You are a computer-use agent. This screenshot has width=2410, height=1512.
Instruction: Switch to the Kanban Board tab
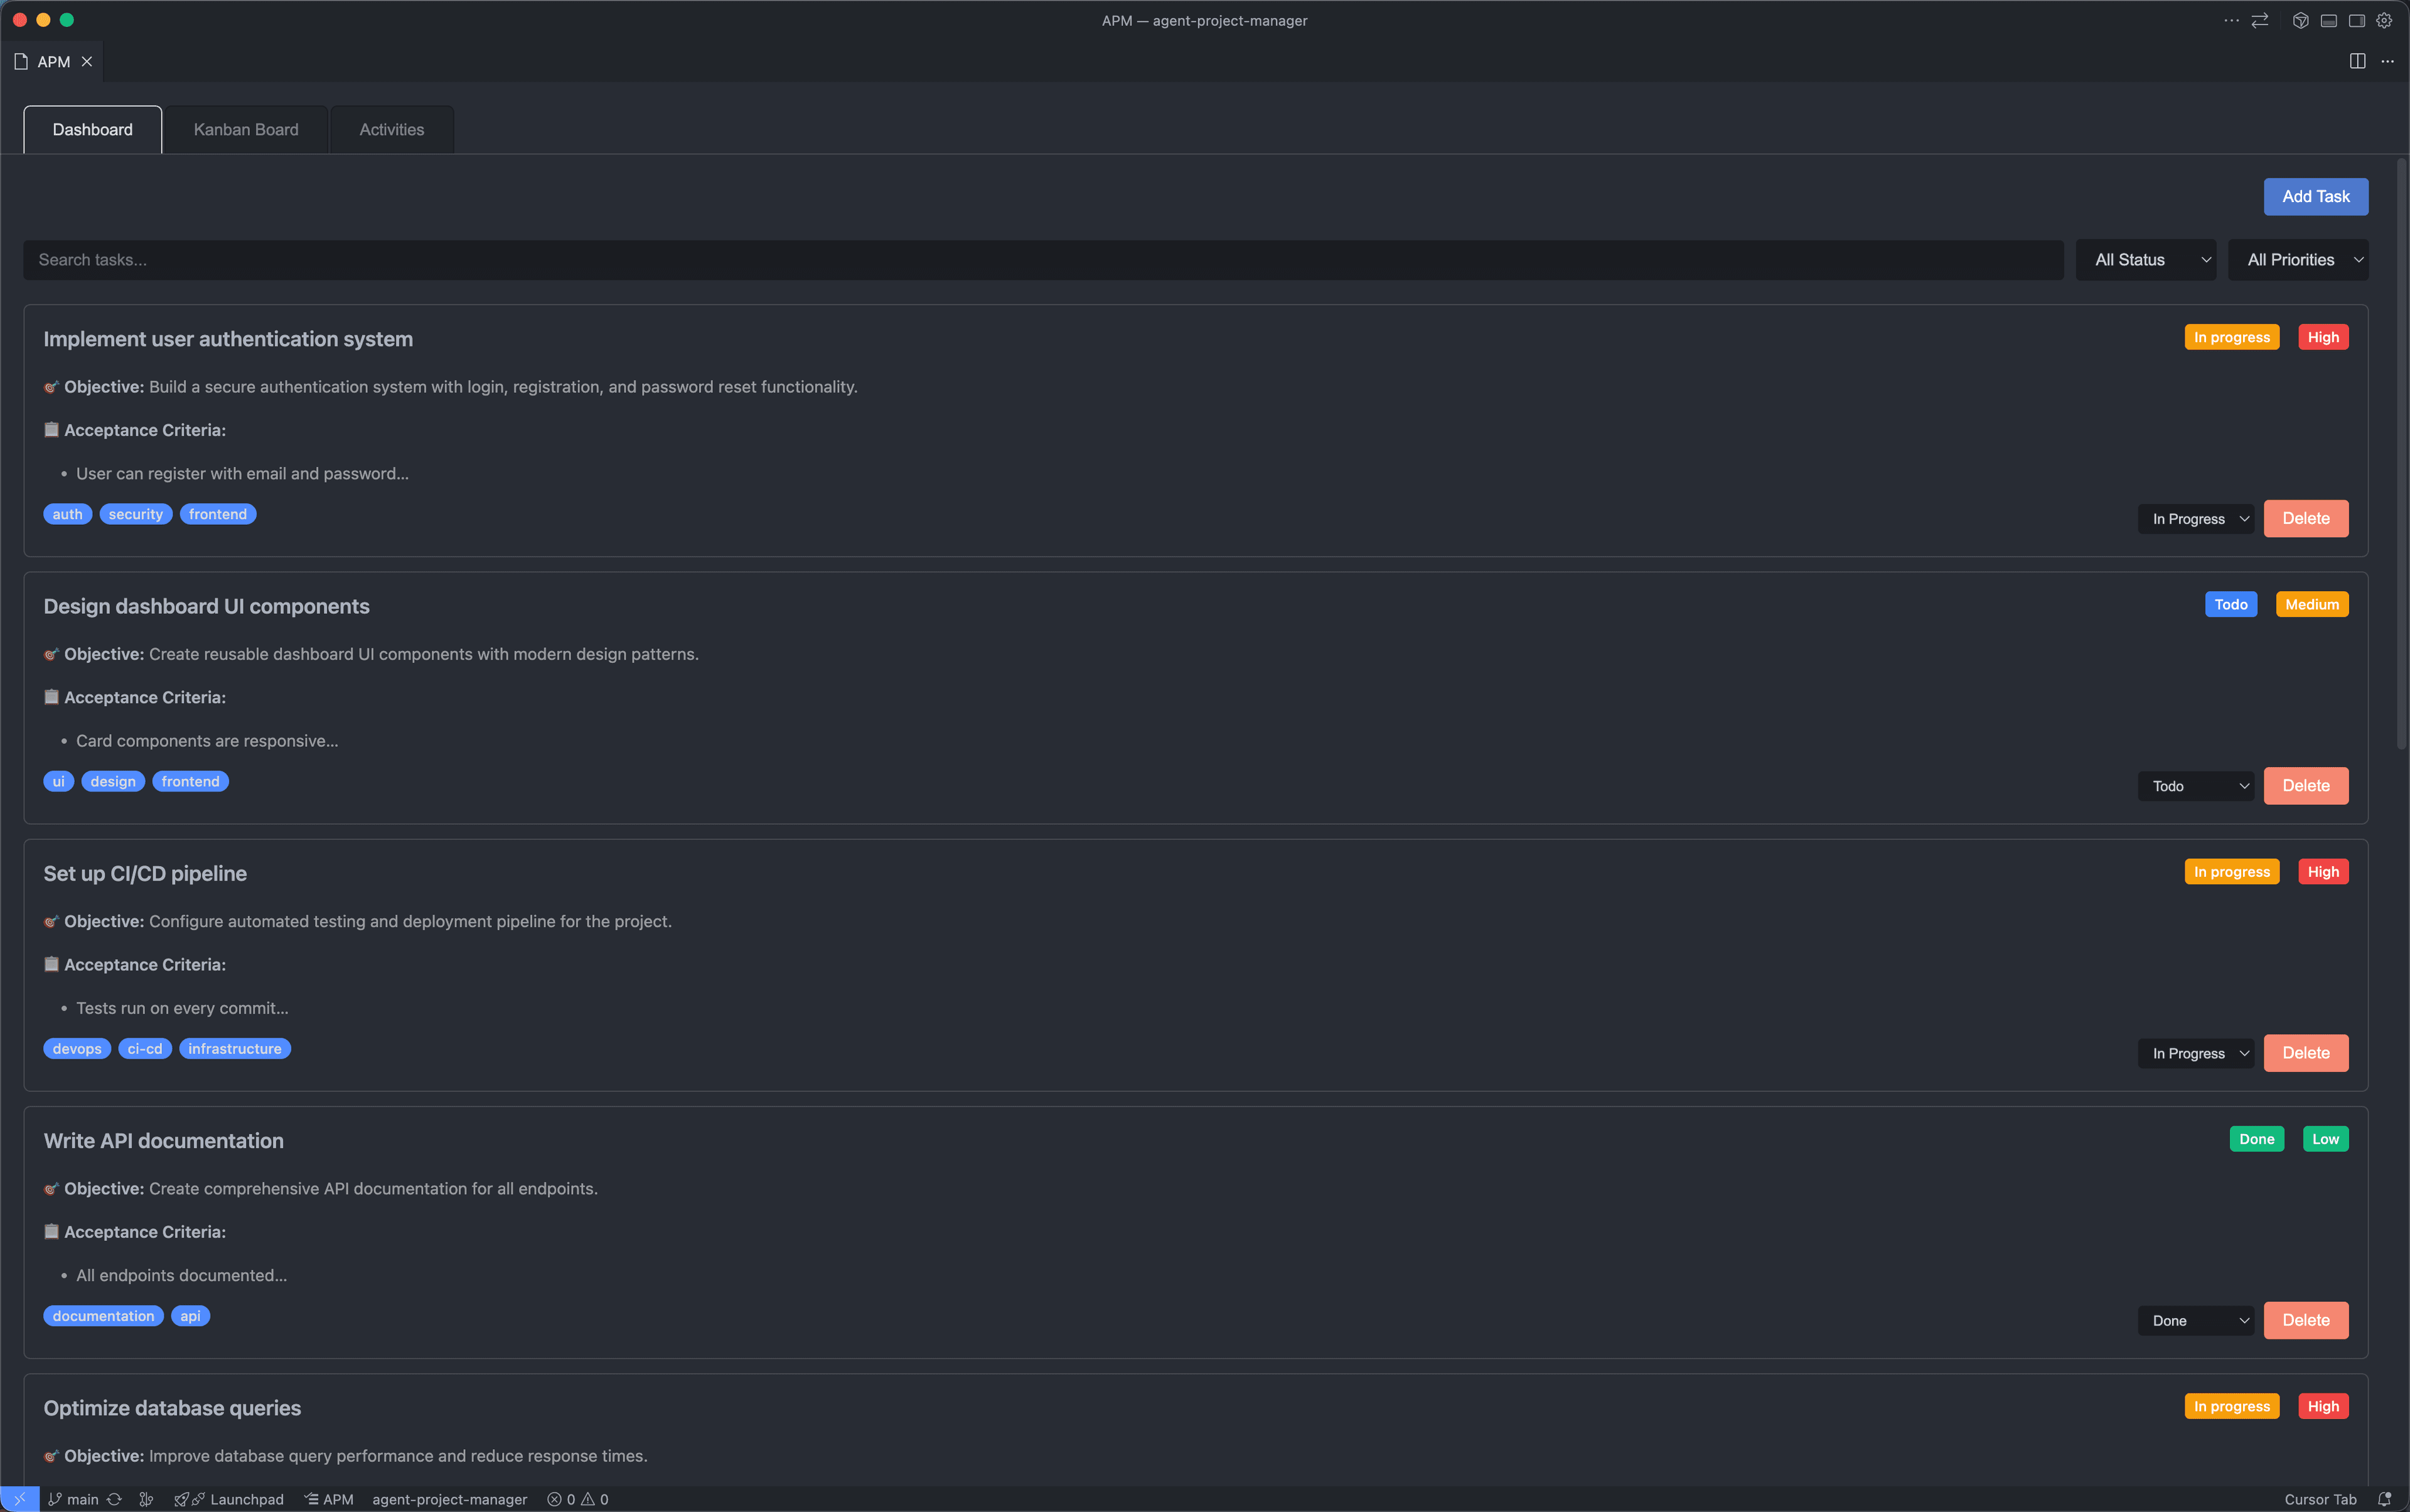click(245, 129)
